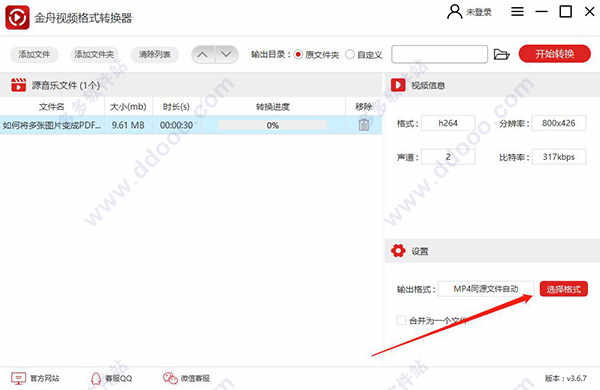Click 客服QQ link text
The image size is (600, 390).
[x=119, y=379]
